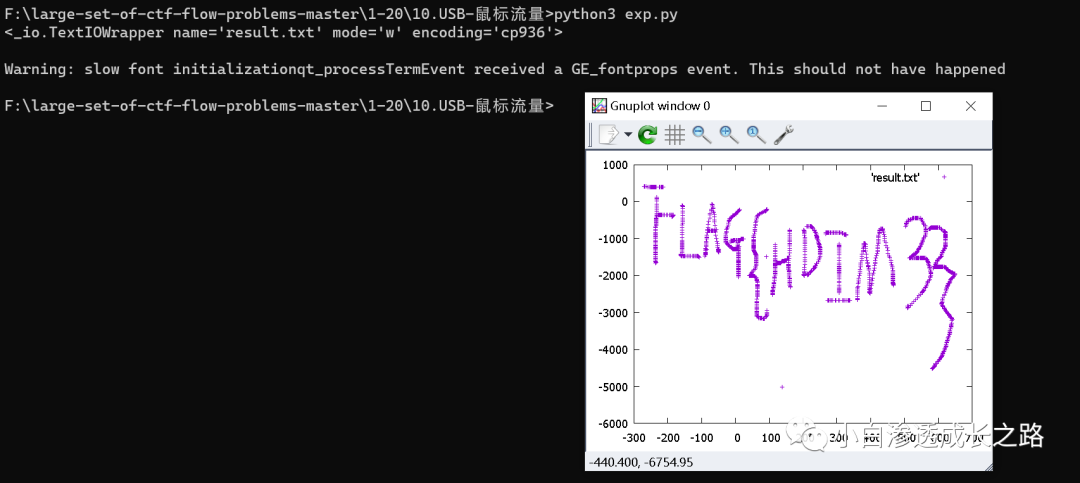
Task: Click the 'python3 exp.py' command text
Action: click(615, 14)
